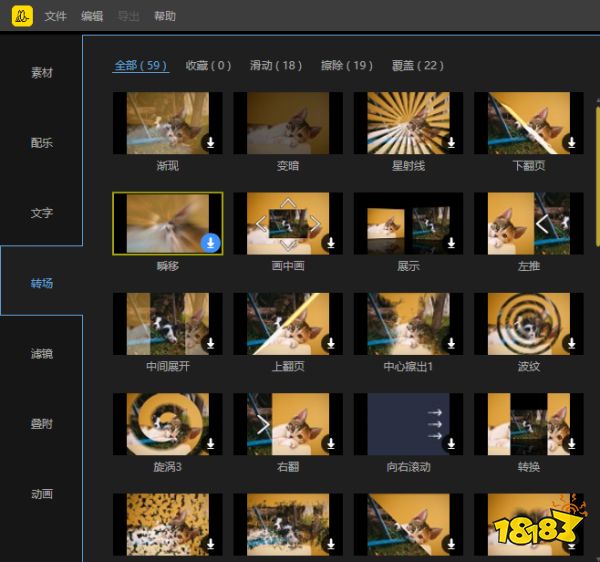This screenshot has height=562, width=600.
Task: Click the app logo icon in title bar
Action: click(x=22, y=16)
